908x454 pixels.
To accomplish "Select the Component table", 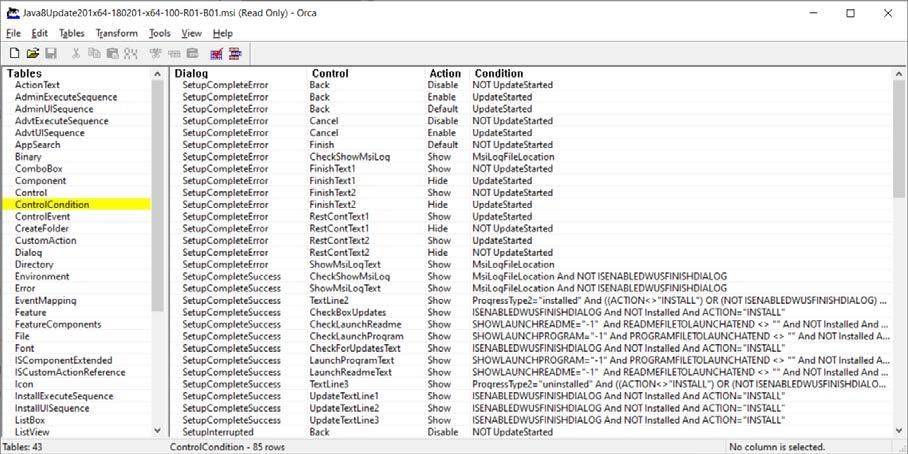I will click(x=41, y=181).
